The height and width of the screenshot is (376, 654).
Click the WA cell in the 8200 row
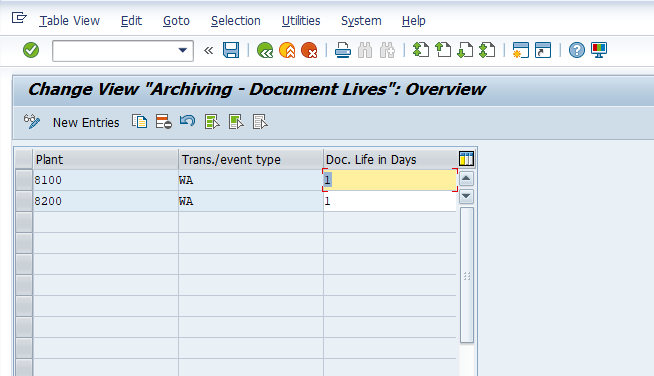point(251,201)
